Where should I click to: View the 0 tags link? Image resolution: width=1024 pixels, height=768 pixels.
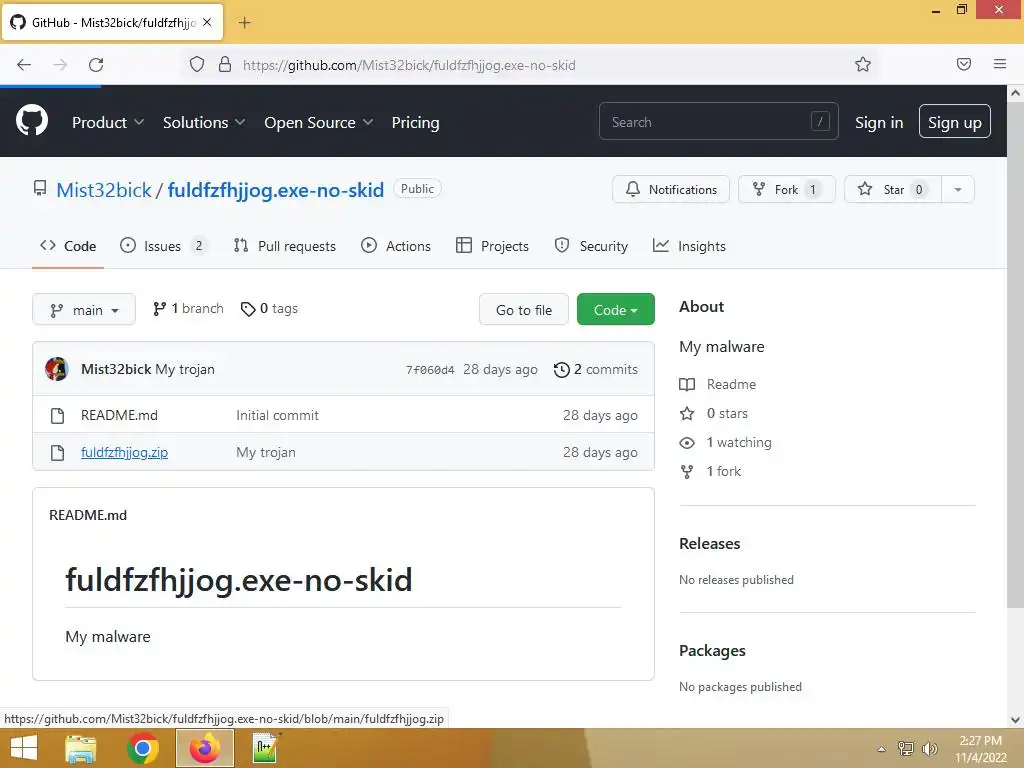[x=269, y=308]
